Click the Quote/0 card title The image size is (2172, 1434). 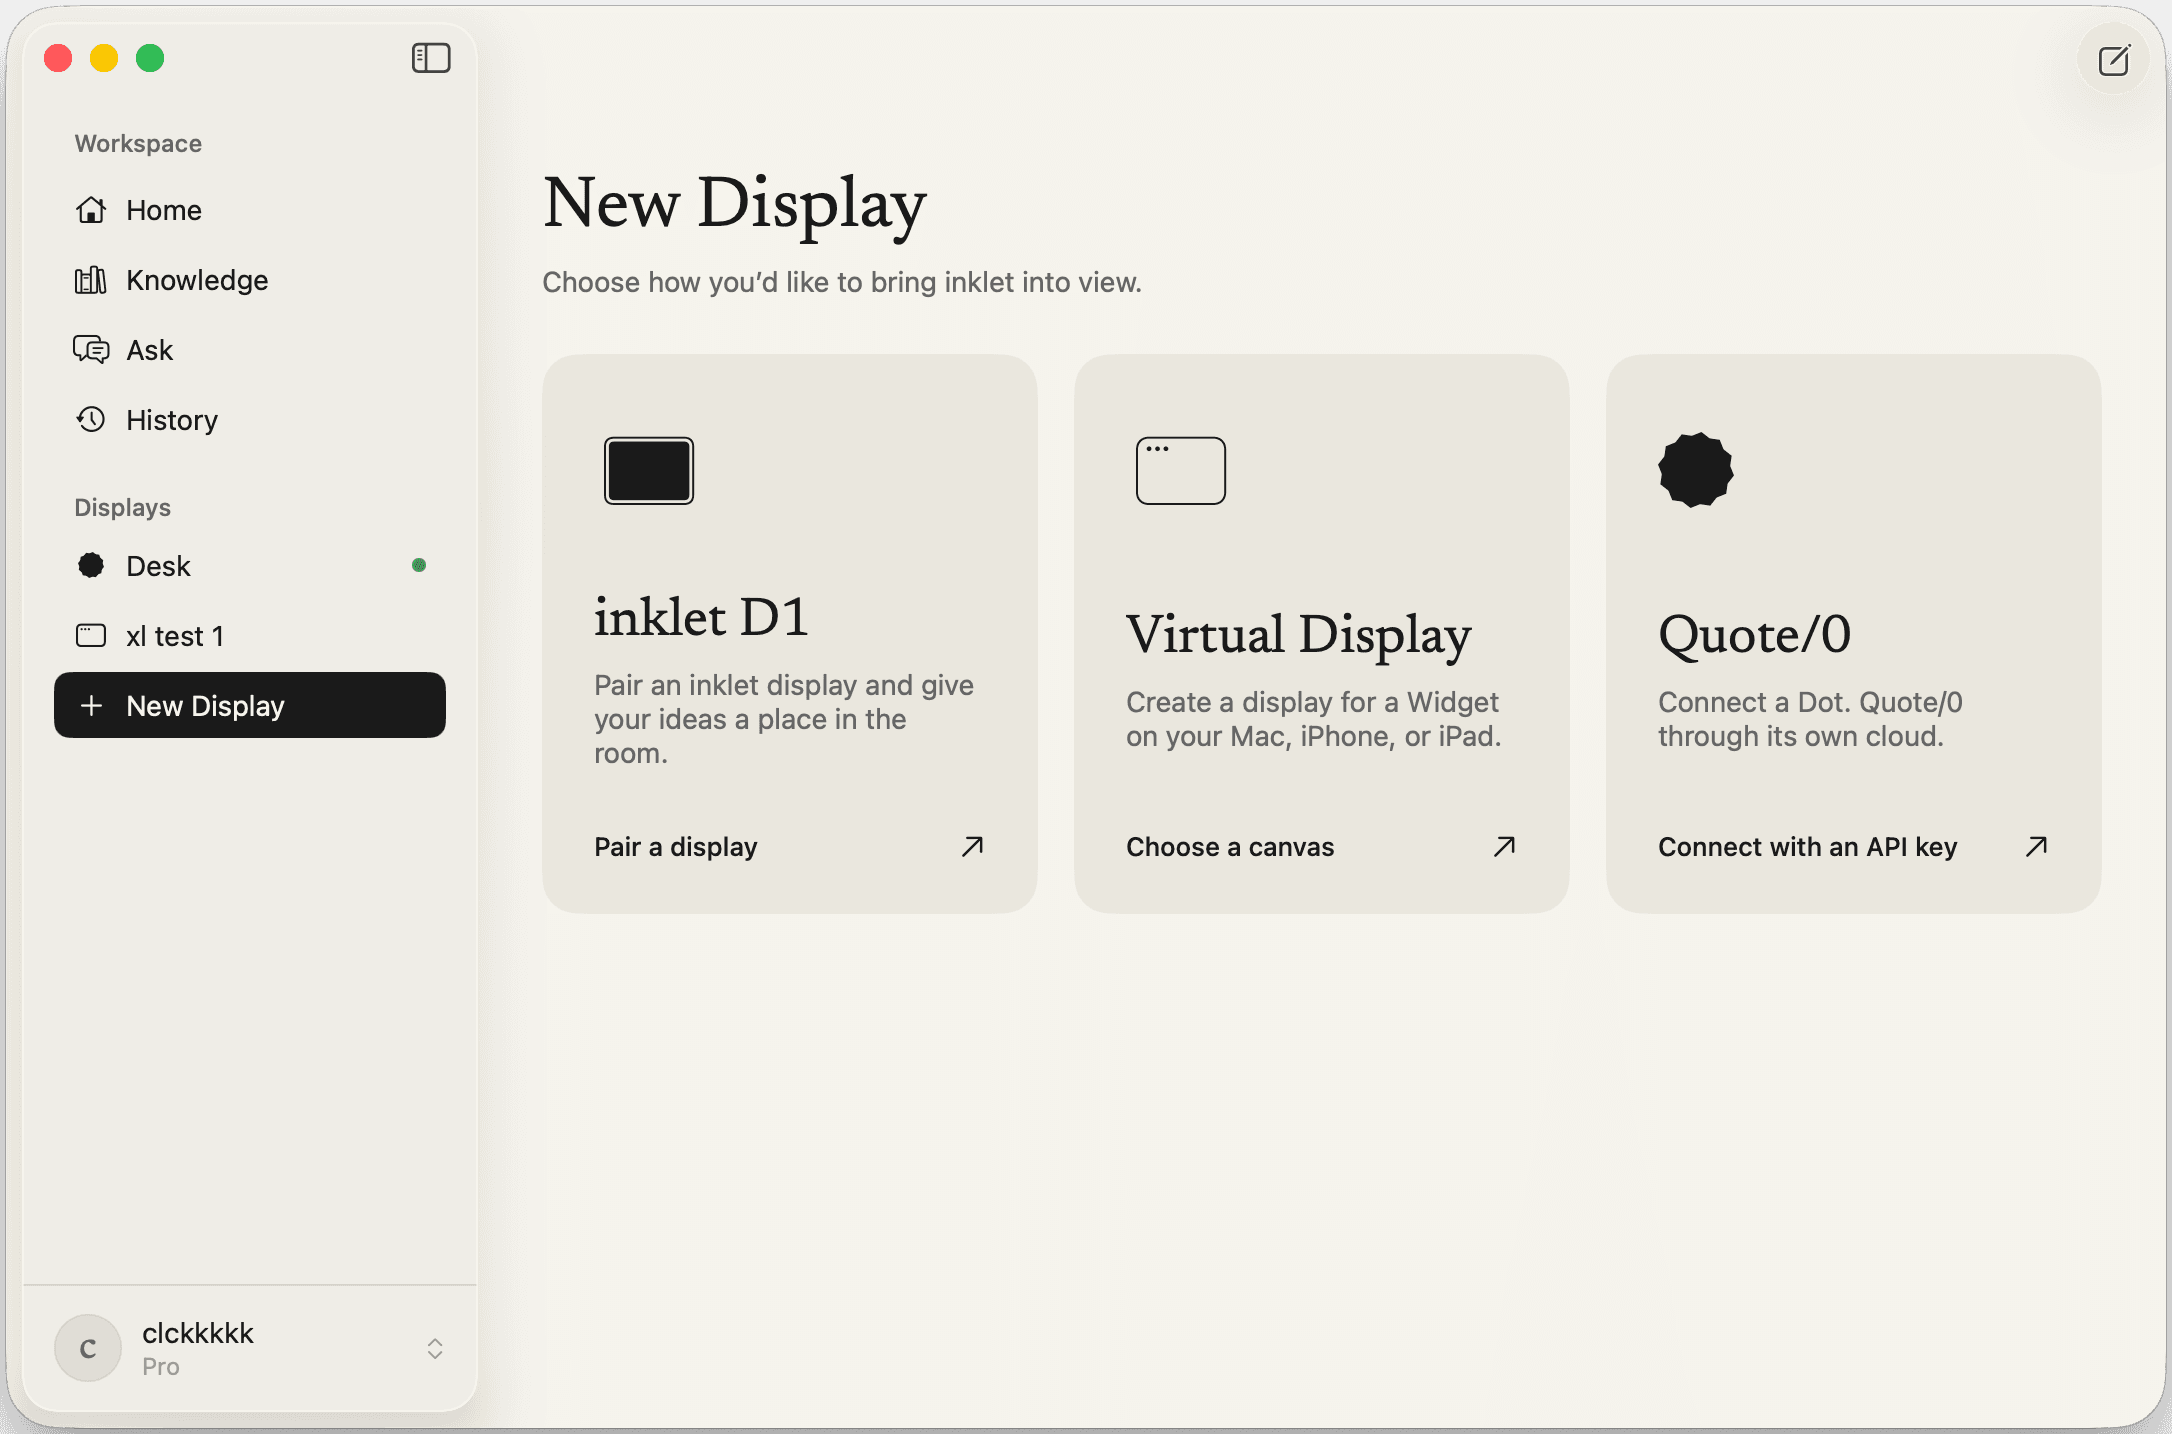click(x=1755, y=635)
